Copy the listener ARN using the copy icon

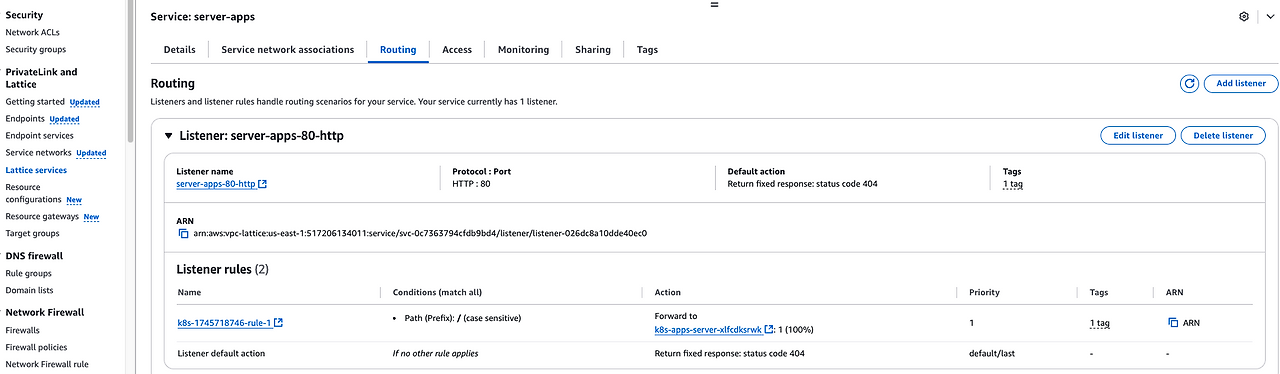[x=183, y=233]
